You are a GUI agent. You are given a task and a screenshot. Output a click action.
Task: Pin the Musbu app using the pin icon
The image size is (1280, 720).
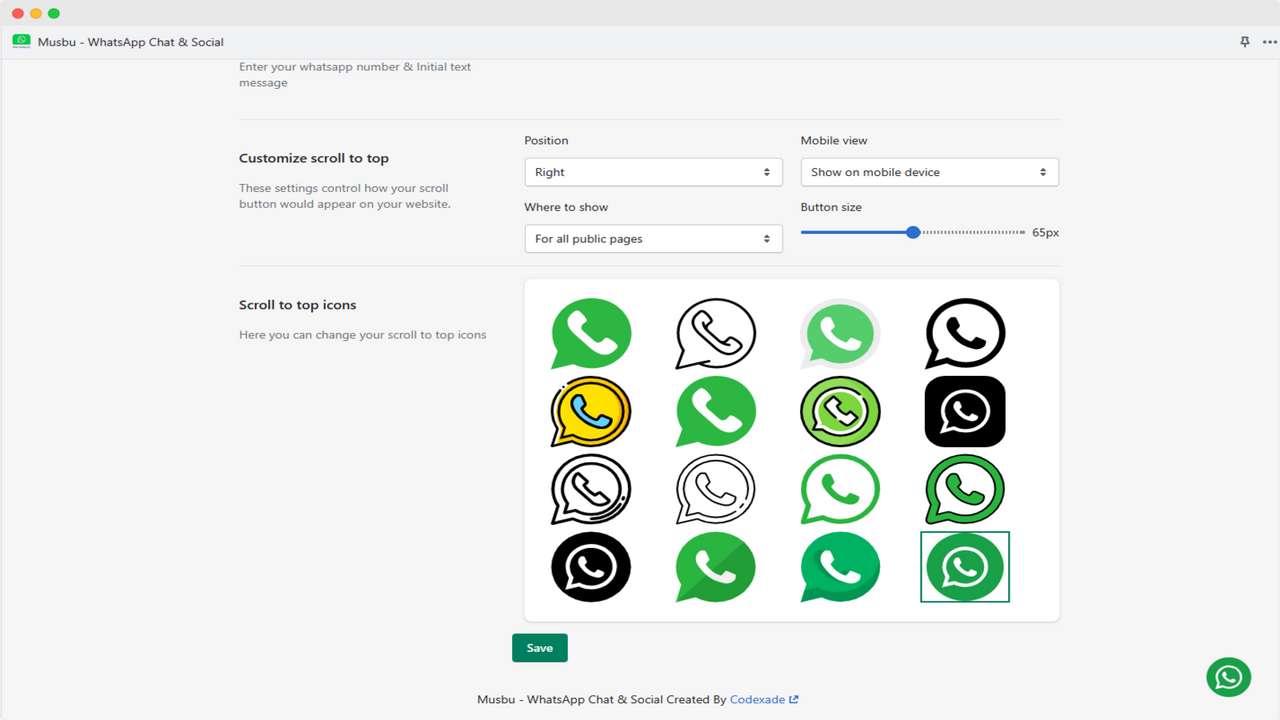coord(1244,41)
